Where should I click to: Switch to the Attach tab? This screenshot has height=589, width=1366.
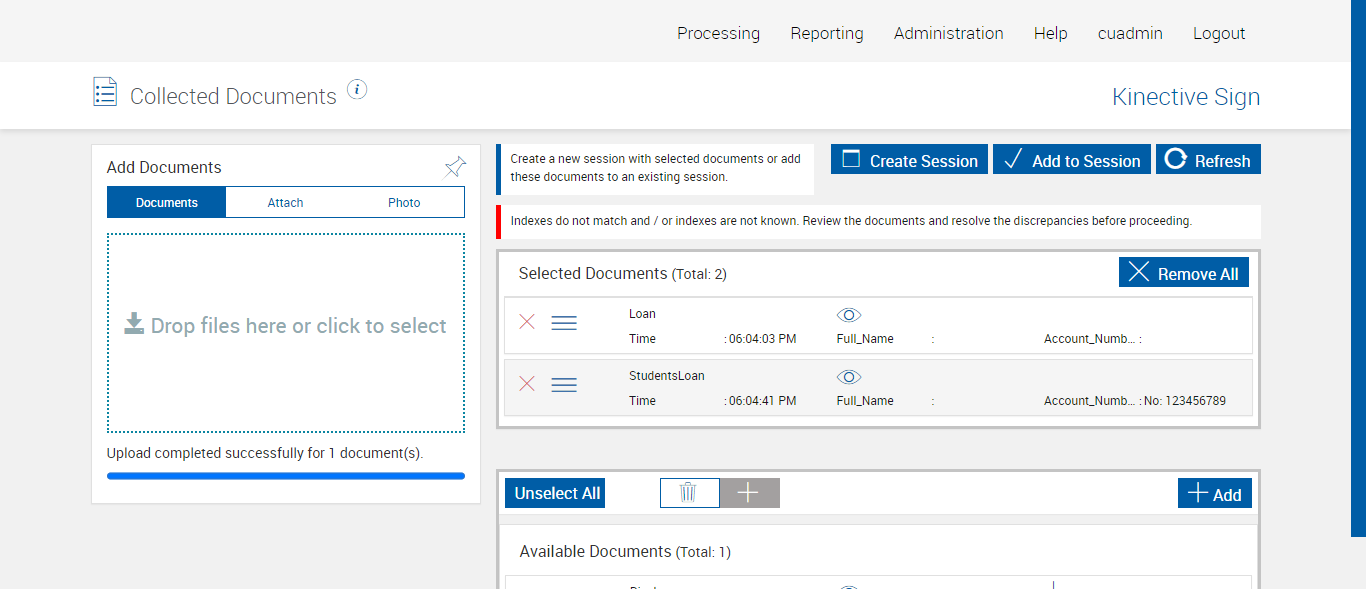285,203
